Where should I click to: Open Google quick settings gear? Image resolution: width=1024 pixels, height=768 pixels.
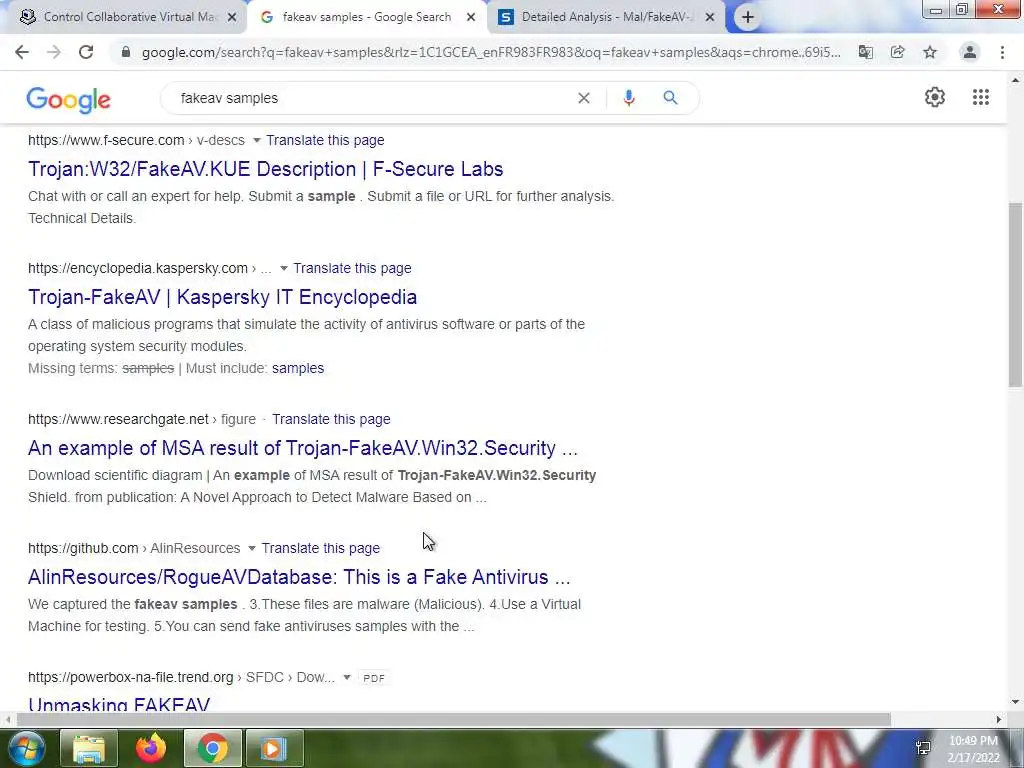pyautogui.click(x=935, y=97)
